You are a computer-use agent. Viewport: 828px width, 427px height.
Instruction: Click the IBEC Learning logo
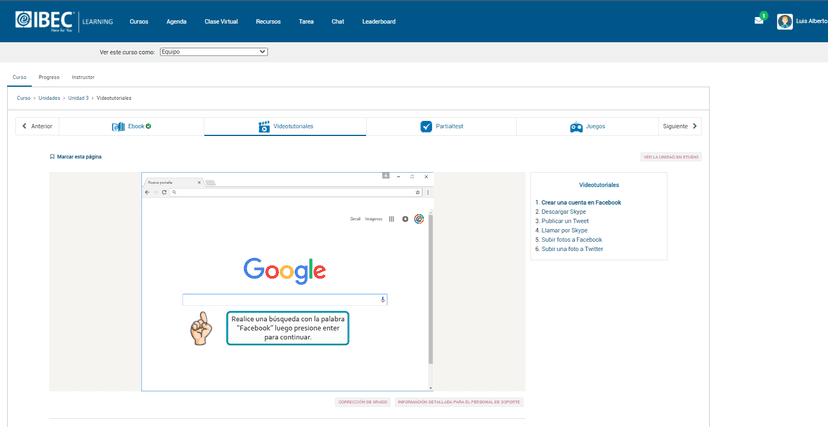(64, 21)
